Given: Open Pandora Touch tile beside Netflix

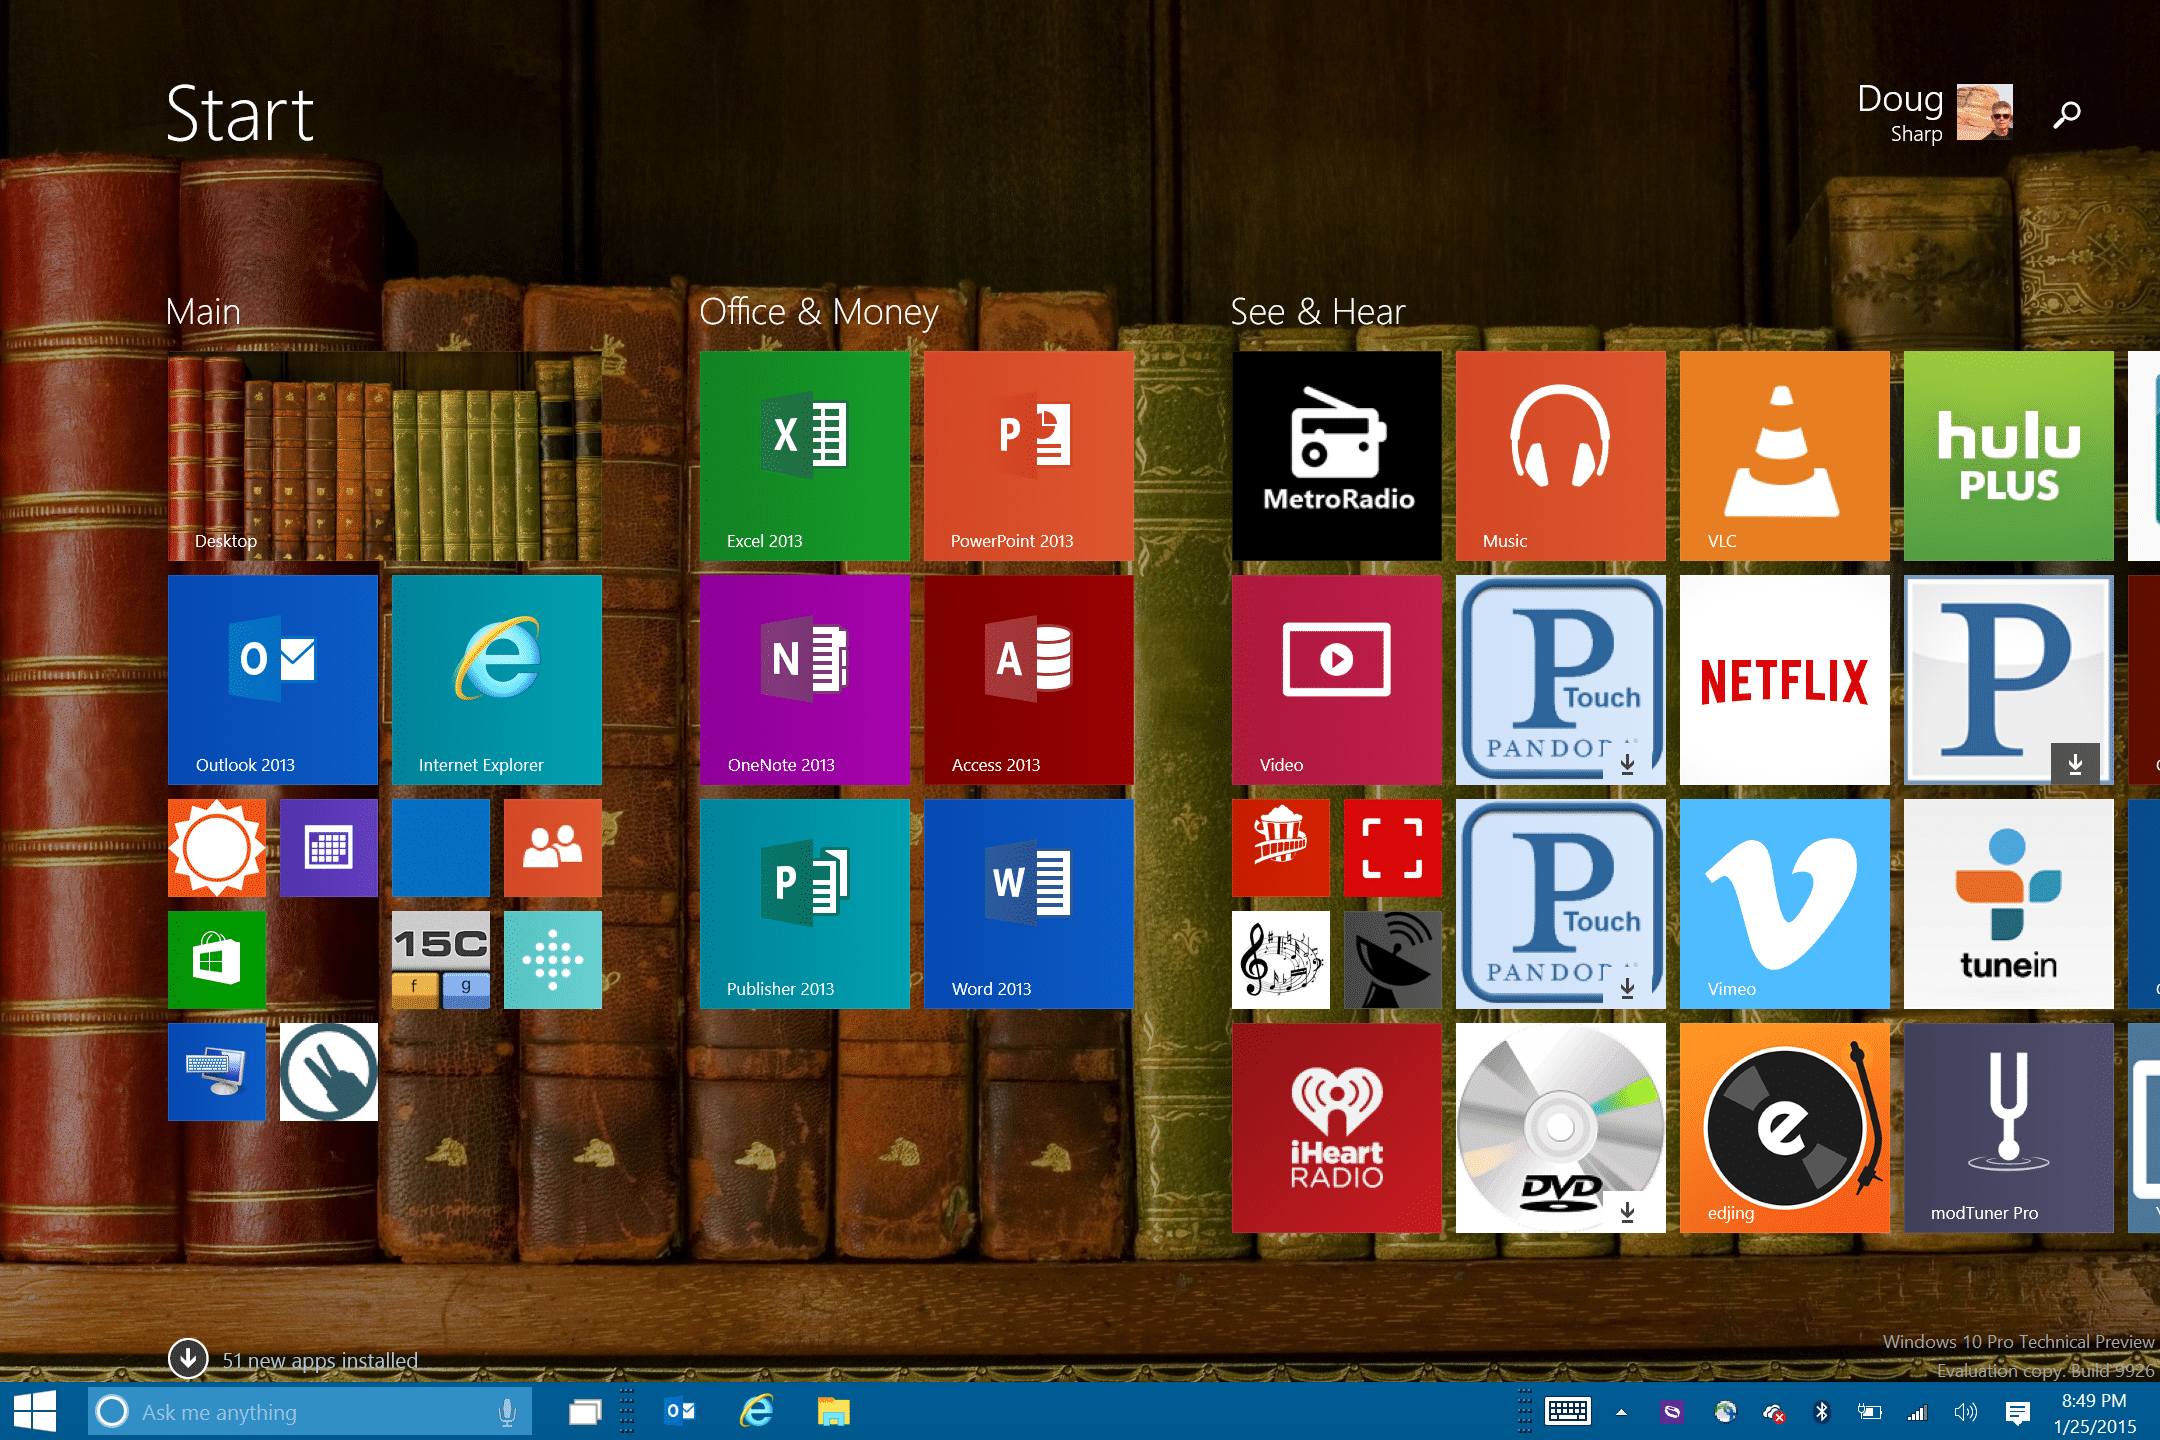Looking at the screenshot, I should [x=1561, y=680].
